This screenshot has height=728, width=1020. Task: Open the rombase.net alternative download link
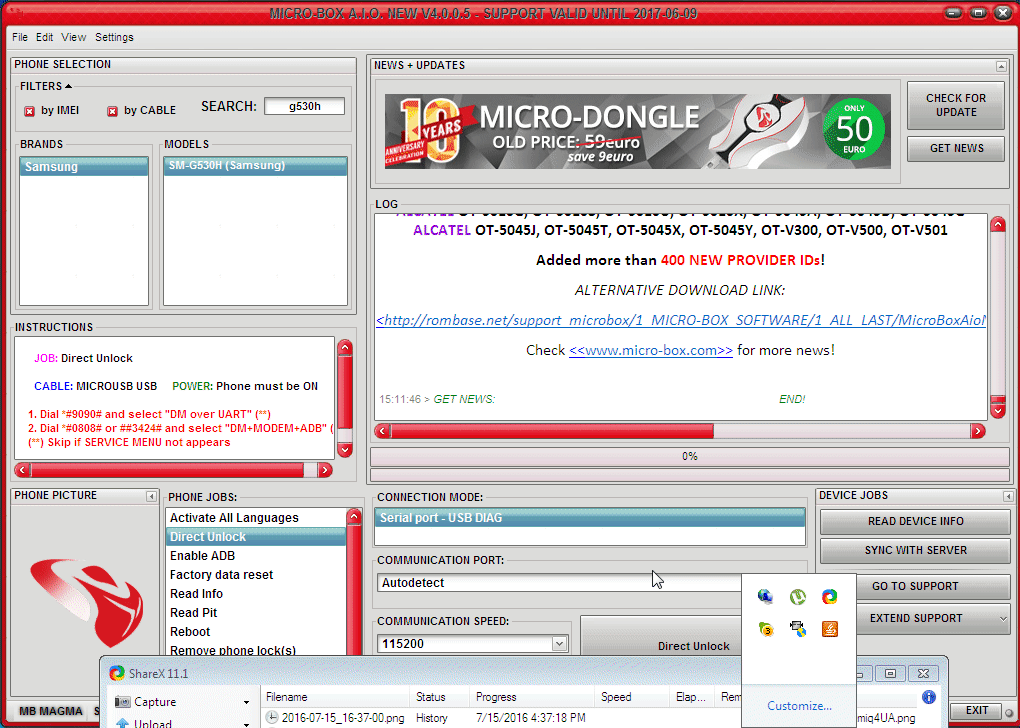pyautogui.click(x=681, y=320)
